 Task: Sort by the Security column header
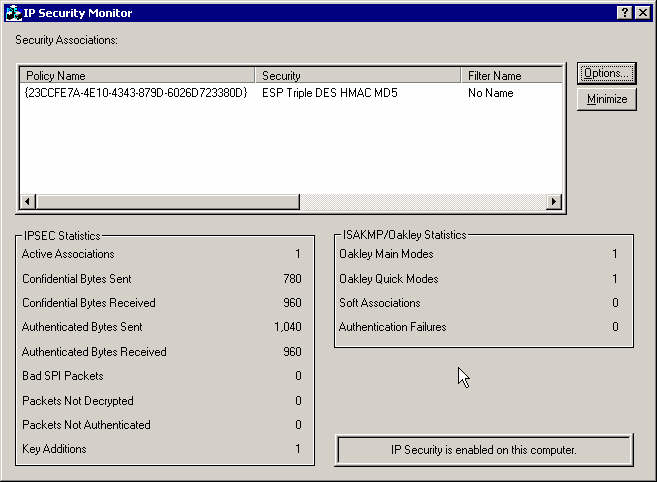(359, 76)
